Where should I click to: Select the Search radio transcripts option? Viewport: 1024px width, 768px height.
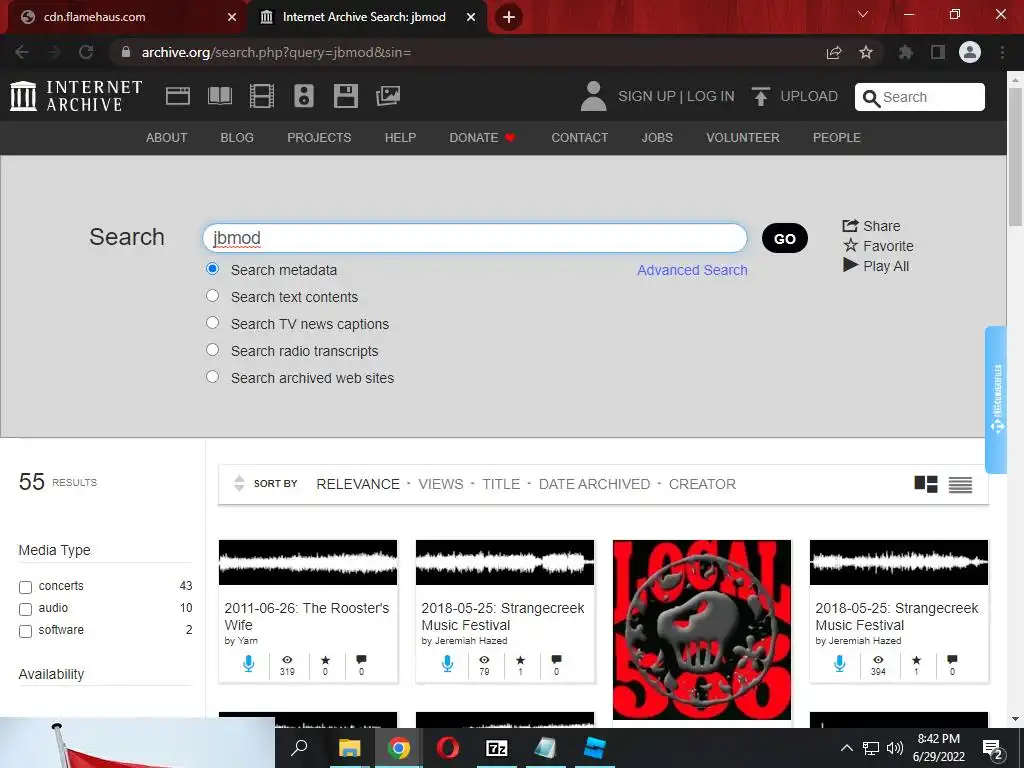point(212,349)
